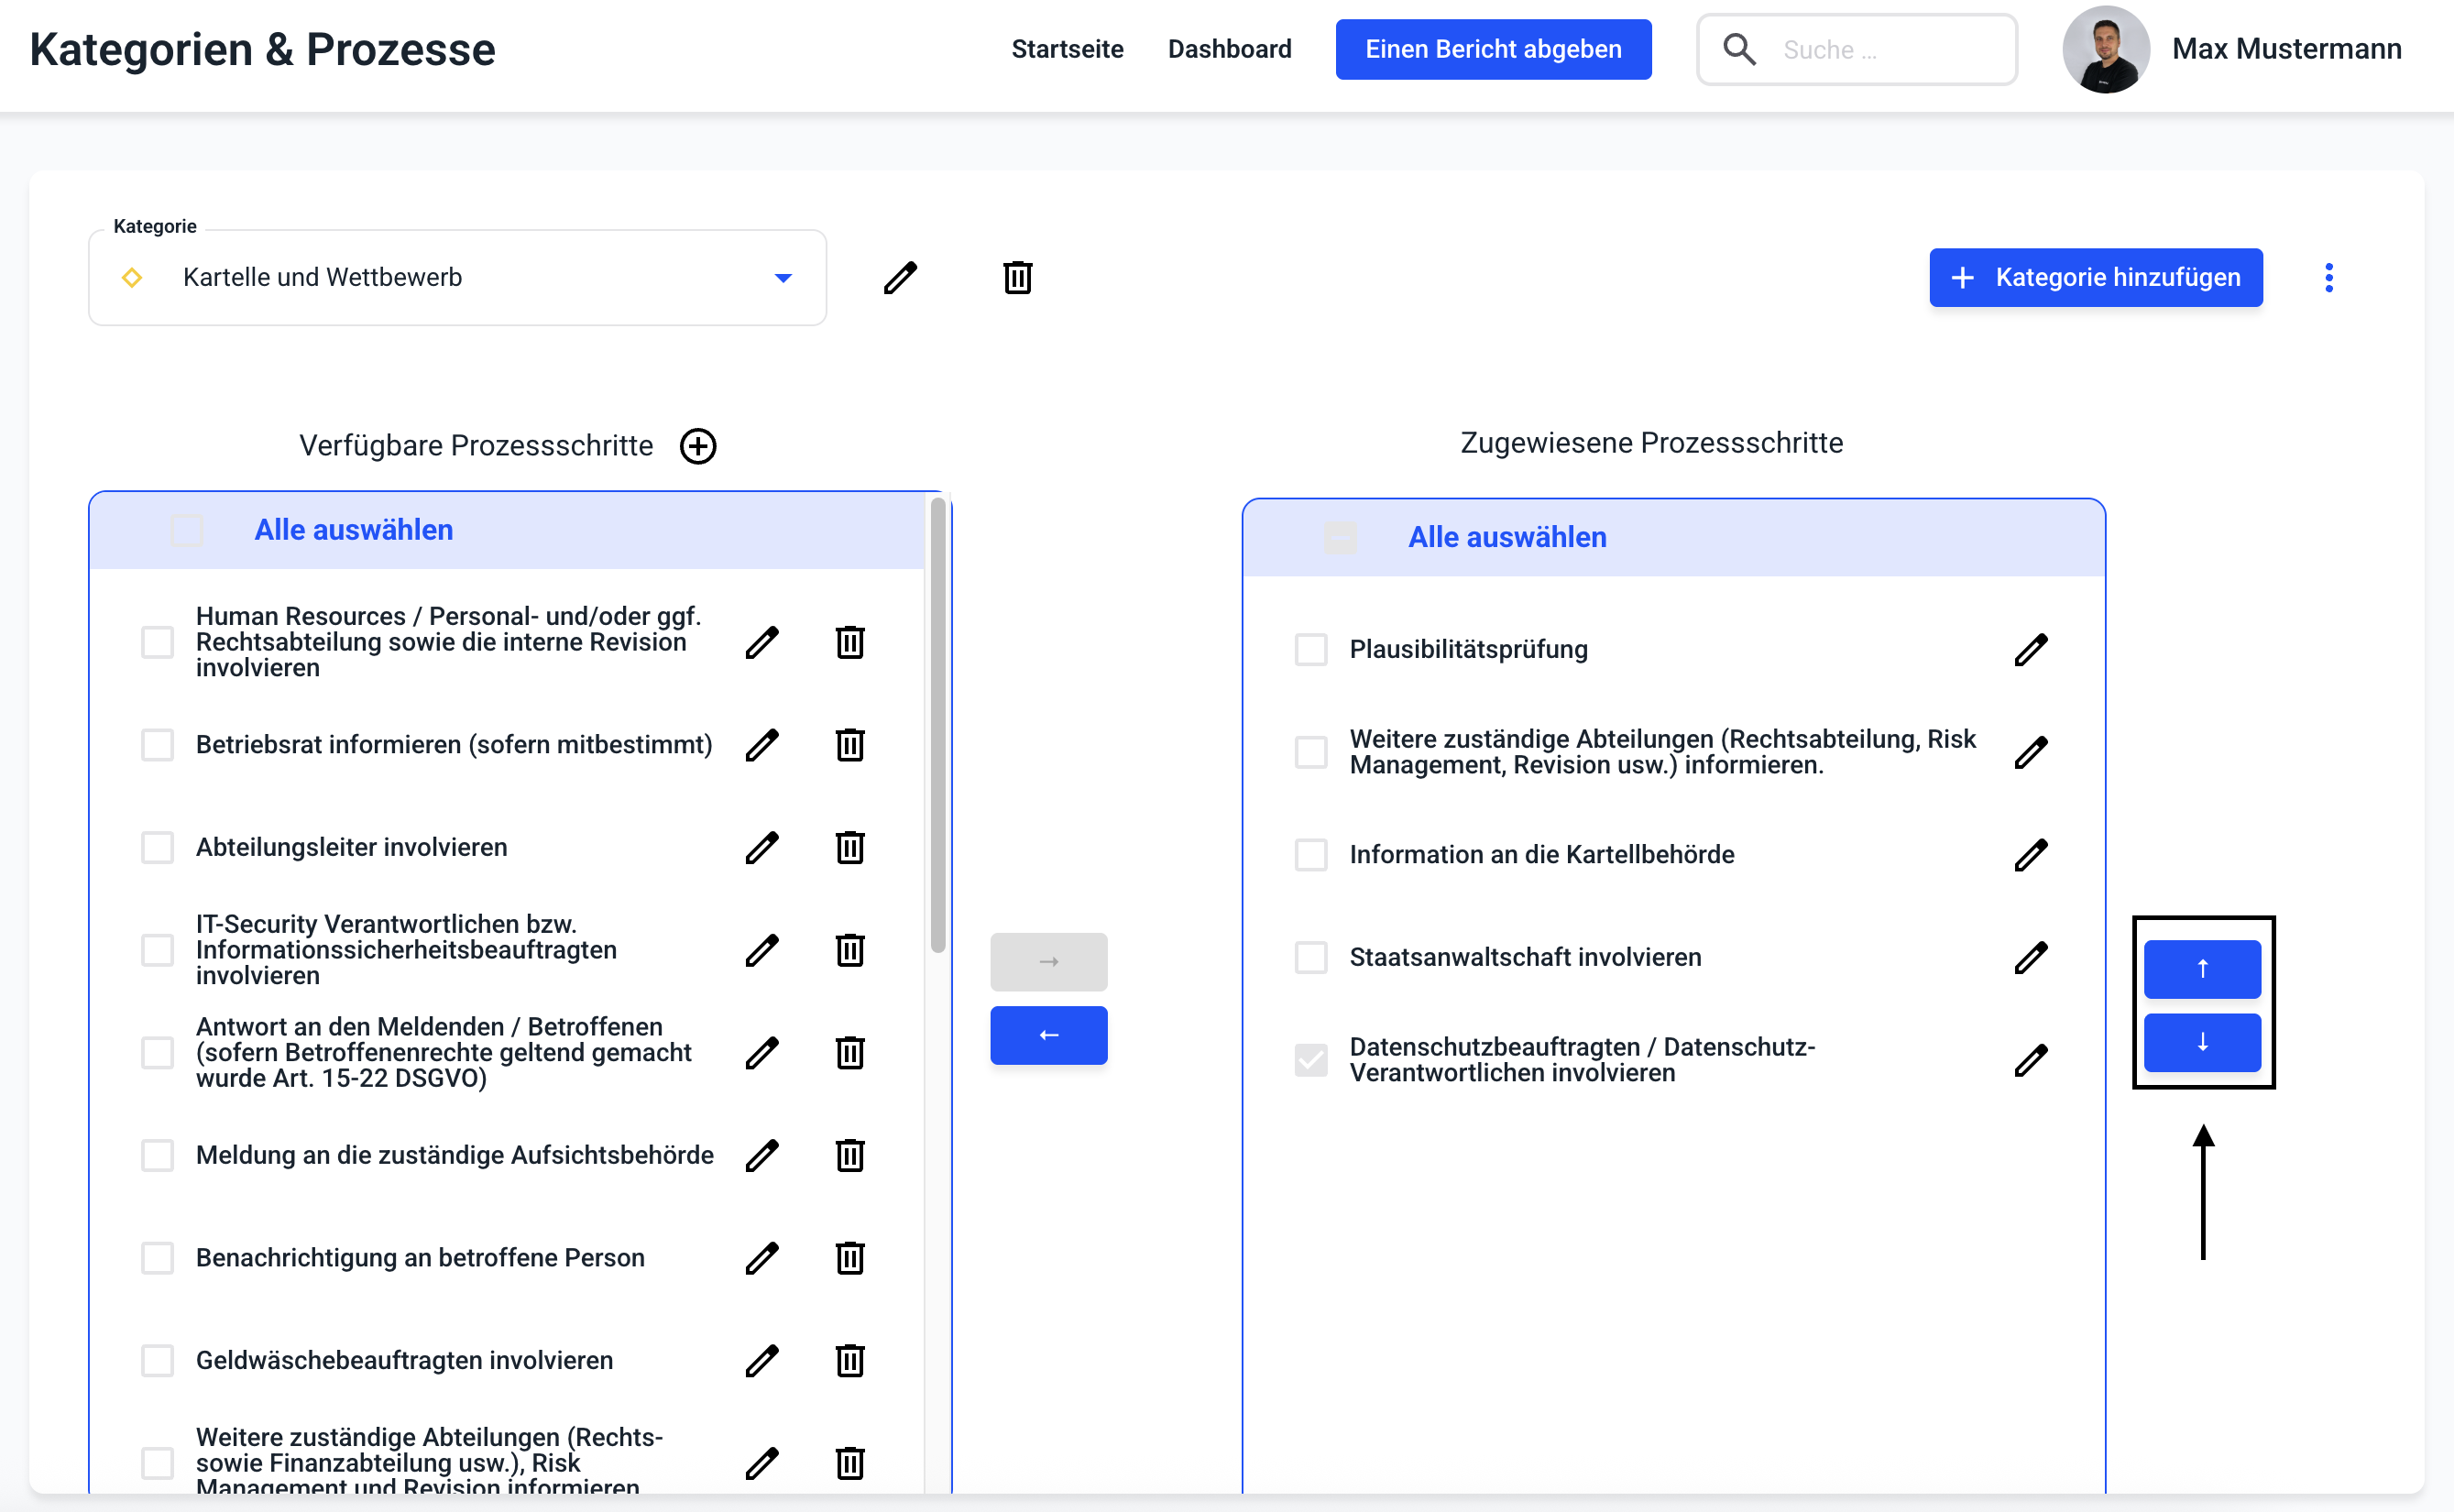Open the three-dot more options menu
This screenshot has width=2454, height=1512.
(2329, 278)
